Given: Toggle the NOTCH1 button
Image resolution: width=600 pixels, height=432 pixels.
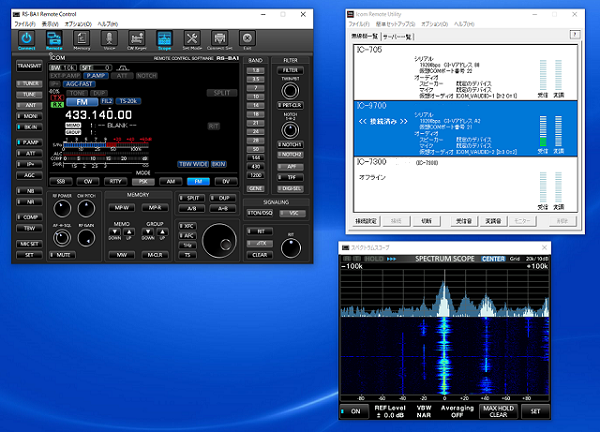Looking at the screenshot, I should click(x=290, y=145).
